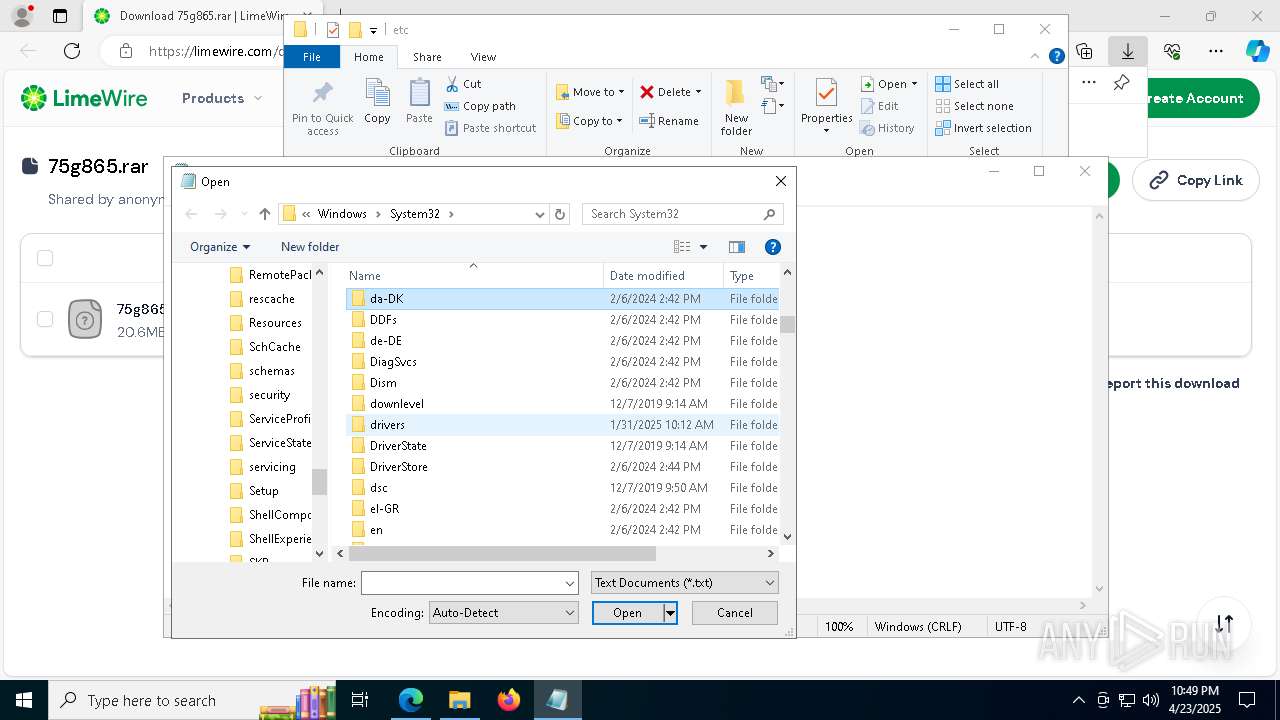This screenshot has height=720, width=1280.
Task: Open File Explorer from the taskbar
Action: (459, 700)
